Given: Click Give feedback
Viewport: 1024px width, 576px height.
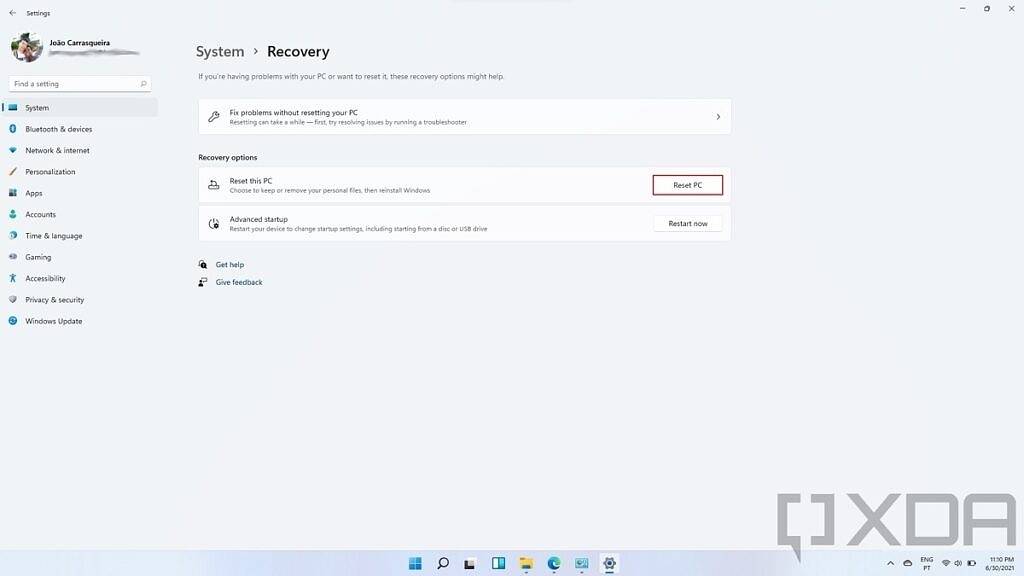Looking at the screenshot, I should 239,282.
